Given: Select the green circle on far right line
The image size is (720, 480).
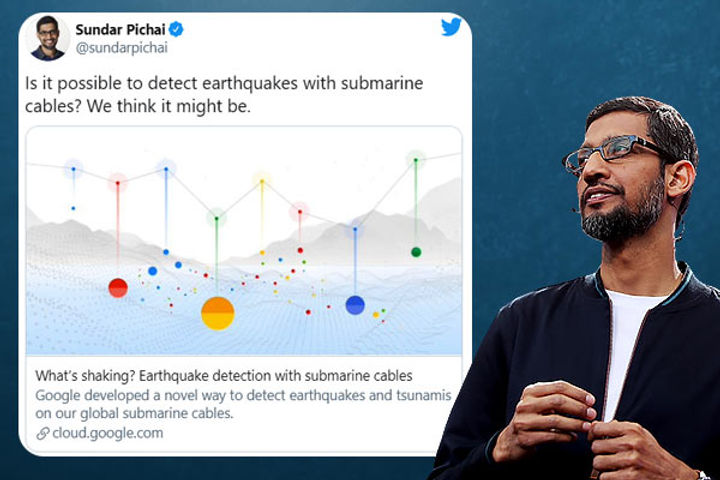Looking at the screenshot, I should [x=416, y=252].
